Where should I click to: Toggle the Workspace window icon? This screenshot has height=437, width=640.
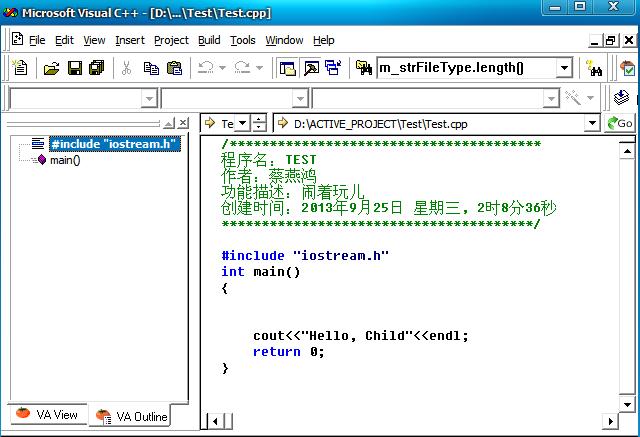click(288, 68)
